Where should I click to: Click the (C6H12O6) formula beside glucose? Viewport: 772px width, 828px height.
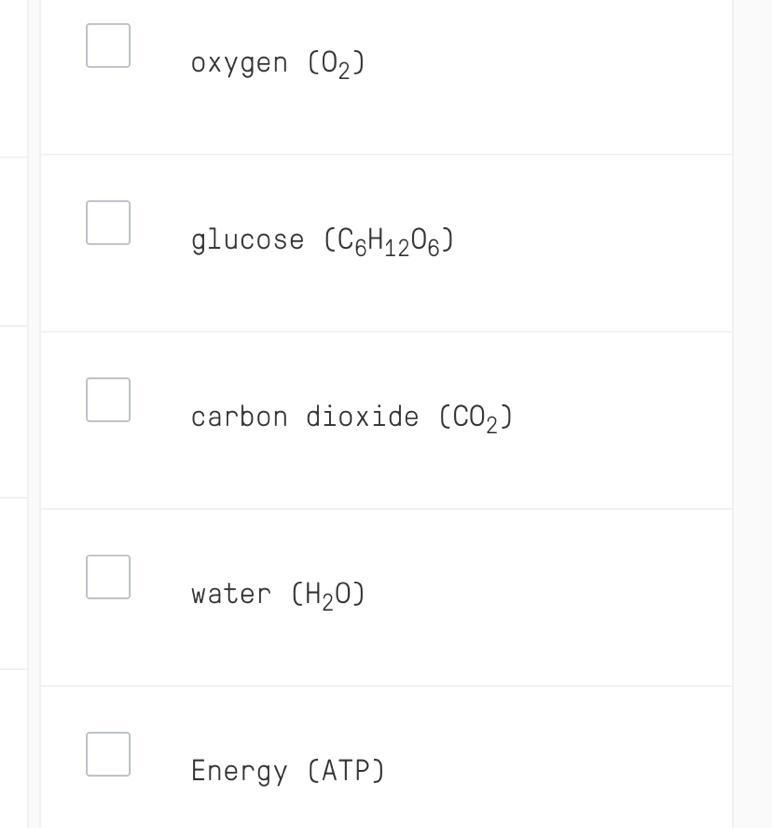(x=389, y=241)
